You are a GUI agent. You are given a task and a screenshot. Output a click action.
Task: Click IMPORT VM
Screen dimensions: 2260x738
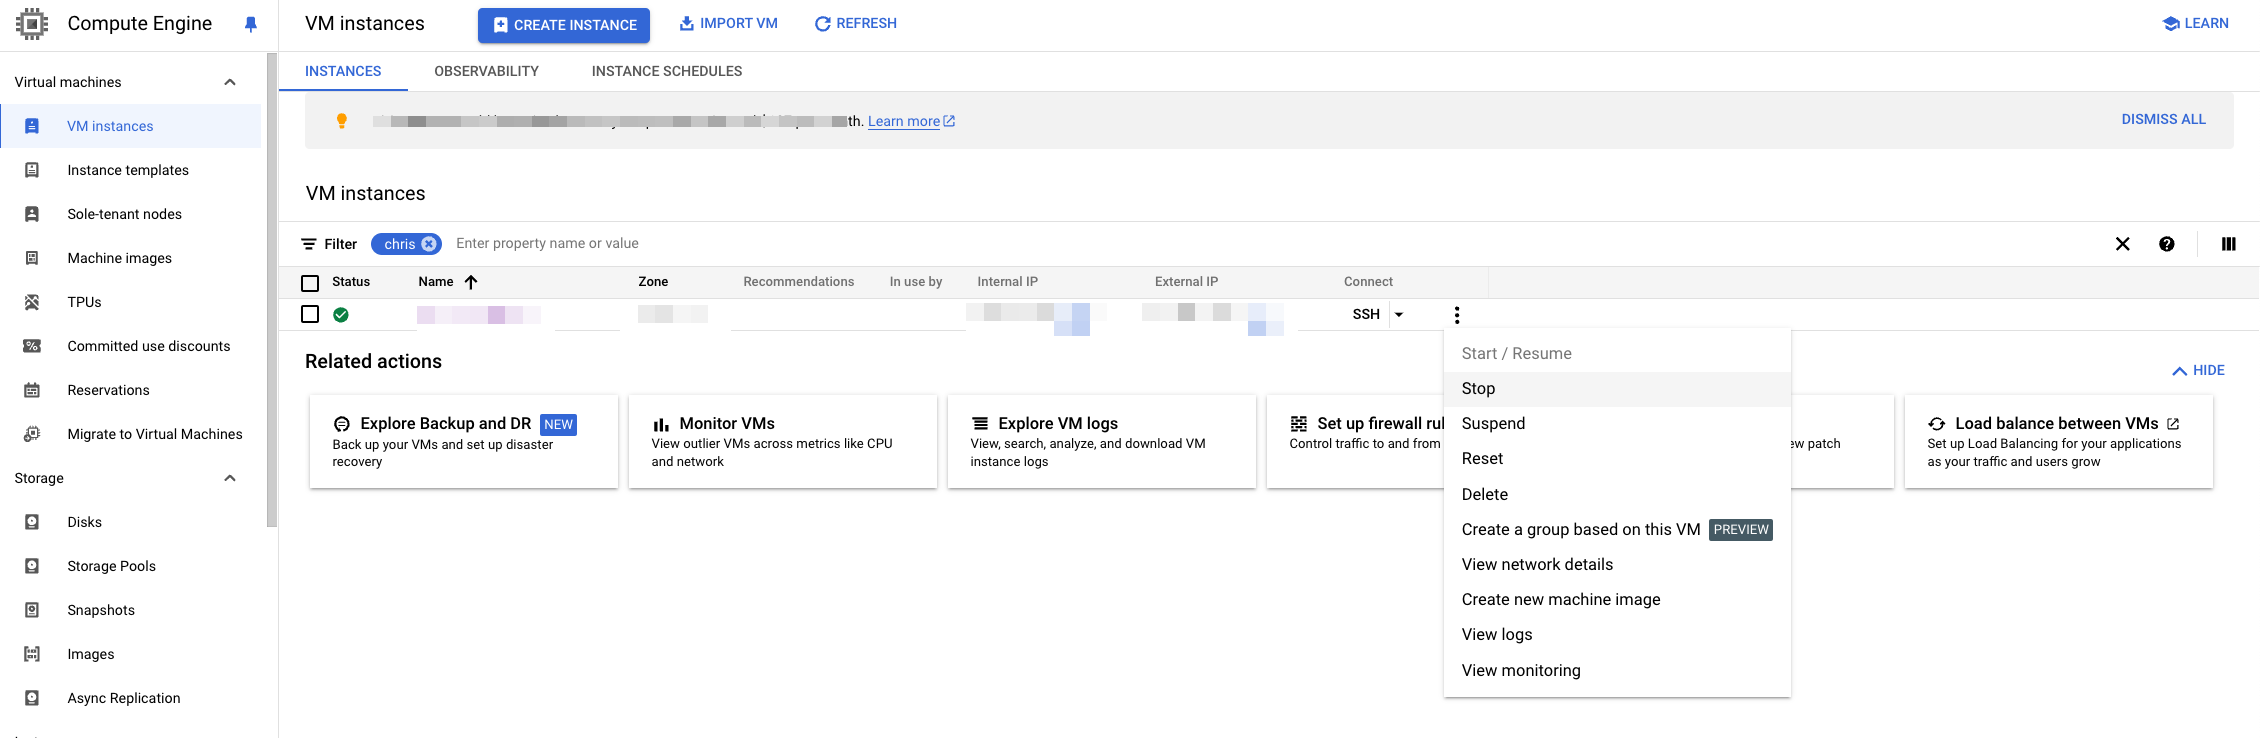728,23
